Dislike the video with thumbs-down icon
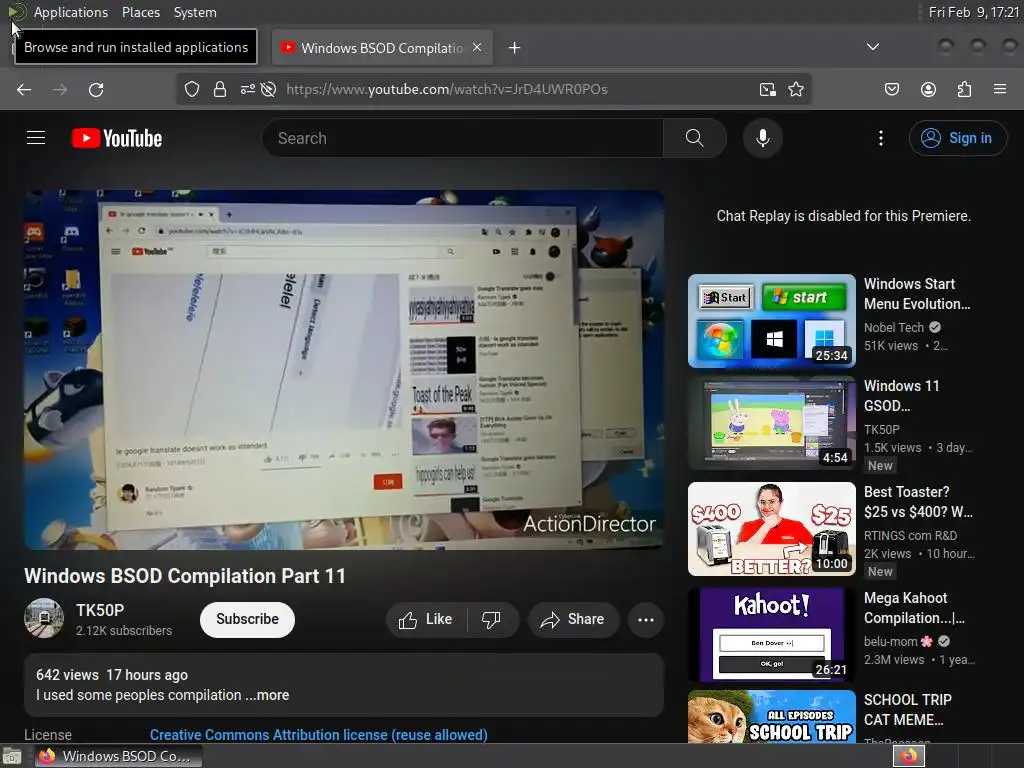Viewport: 1024px width, 768px height. click(491, 619)
